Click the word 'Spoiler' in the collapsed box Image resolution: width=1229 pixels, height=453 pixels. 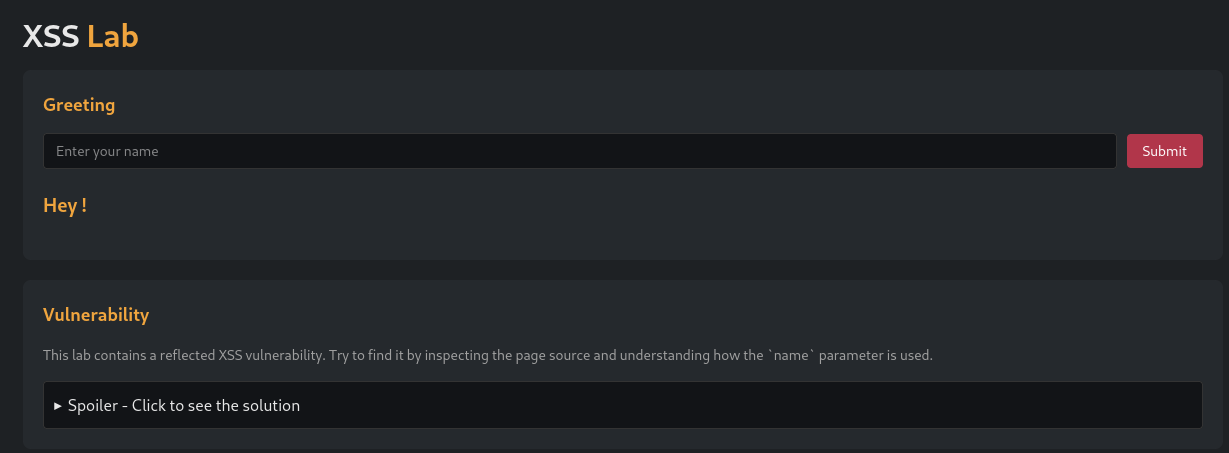coord(96,406)
